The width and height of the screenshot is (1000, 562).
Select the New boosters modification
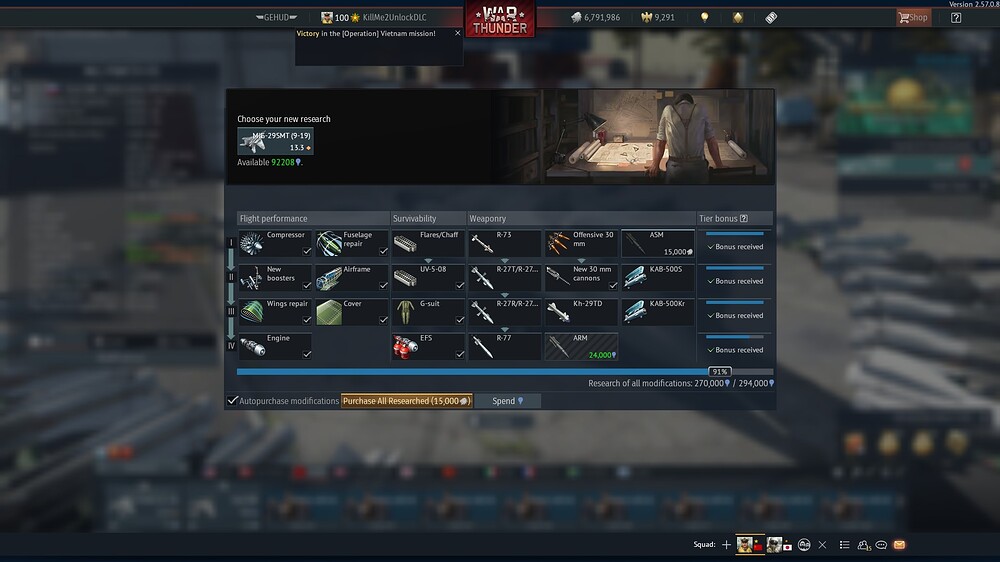[275, 278]
